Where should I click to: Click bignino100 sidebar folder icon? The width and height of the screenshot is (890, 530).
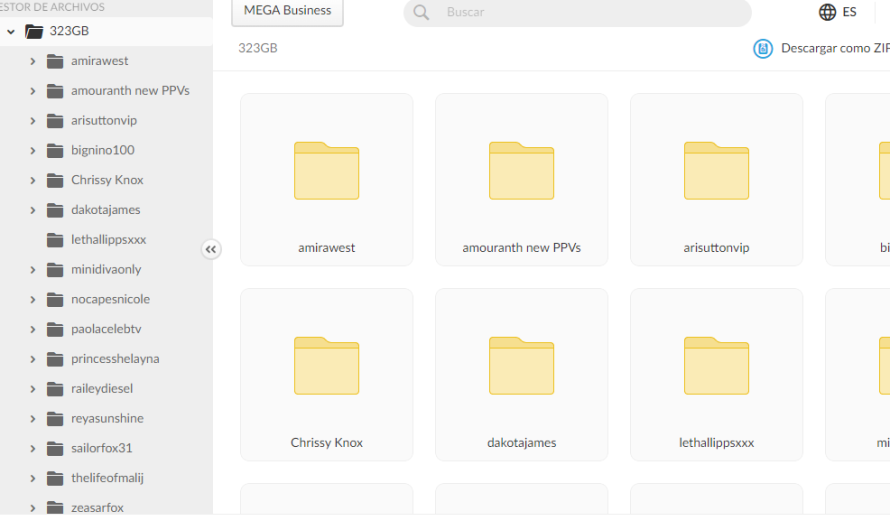(x=55, y=150)
